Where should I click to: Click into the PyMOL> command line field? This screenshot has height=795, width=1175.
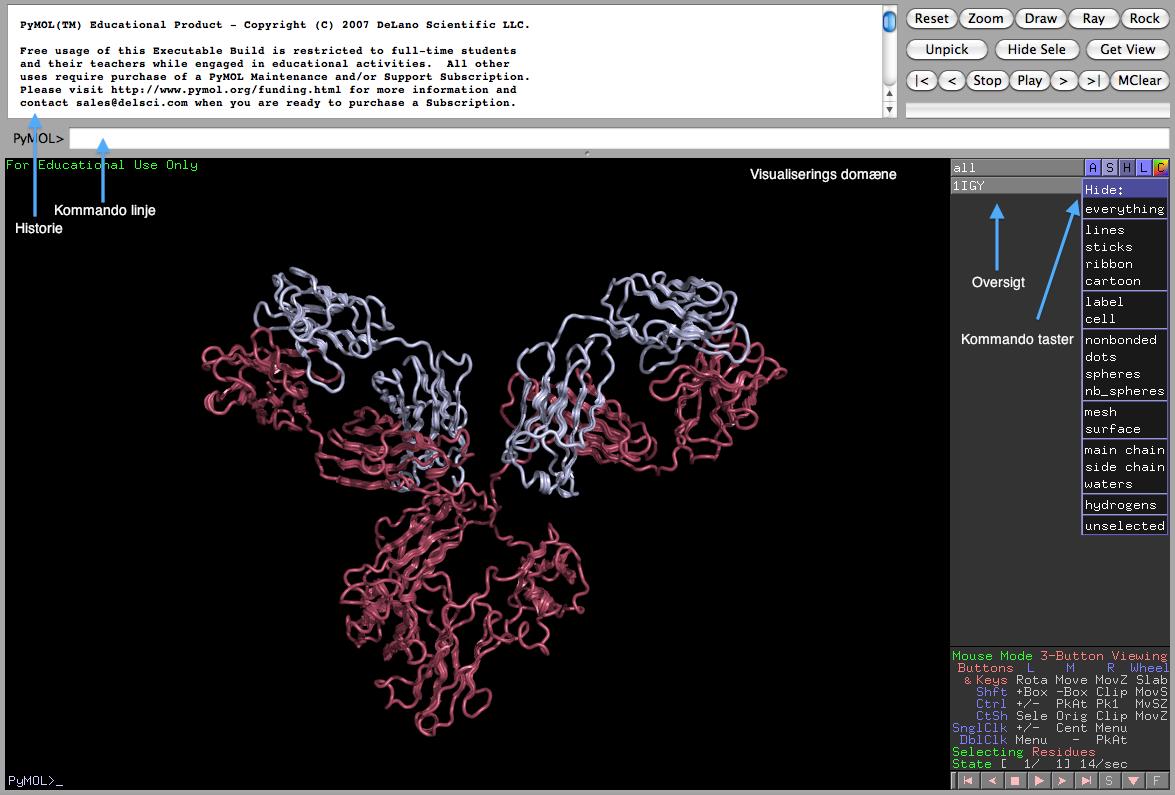click(x=618, y=139)
